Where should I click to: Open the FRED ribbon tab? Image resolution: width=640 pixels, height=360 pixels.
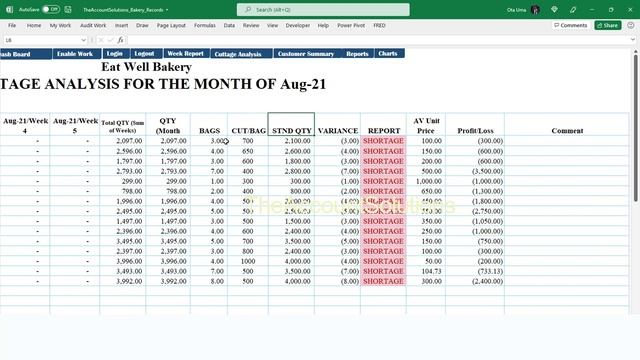(379, 25)
